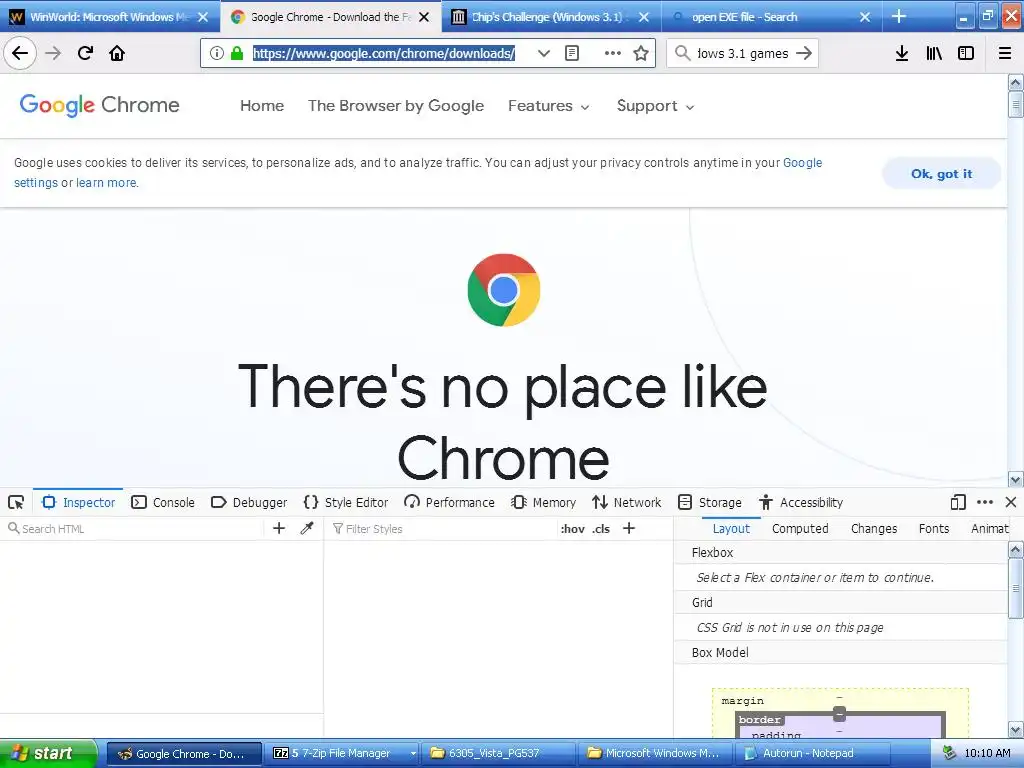Submit search with the arrow button
This screenshot has height=768, width=1024.
(805, 53)
